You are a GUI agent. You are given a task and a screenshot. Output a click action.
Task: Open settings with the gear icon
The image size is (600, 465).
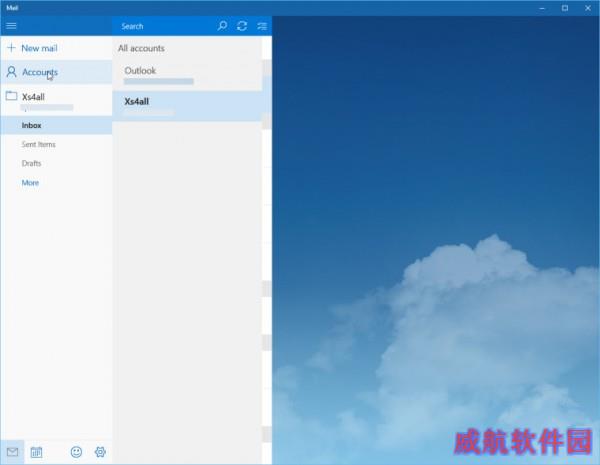pyautogui.click(x=100, y=452)
